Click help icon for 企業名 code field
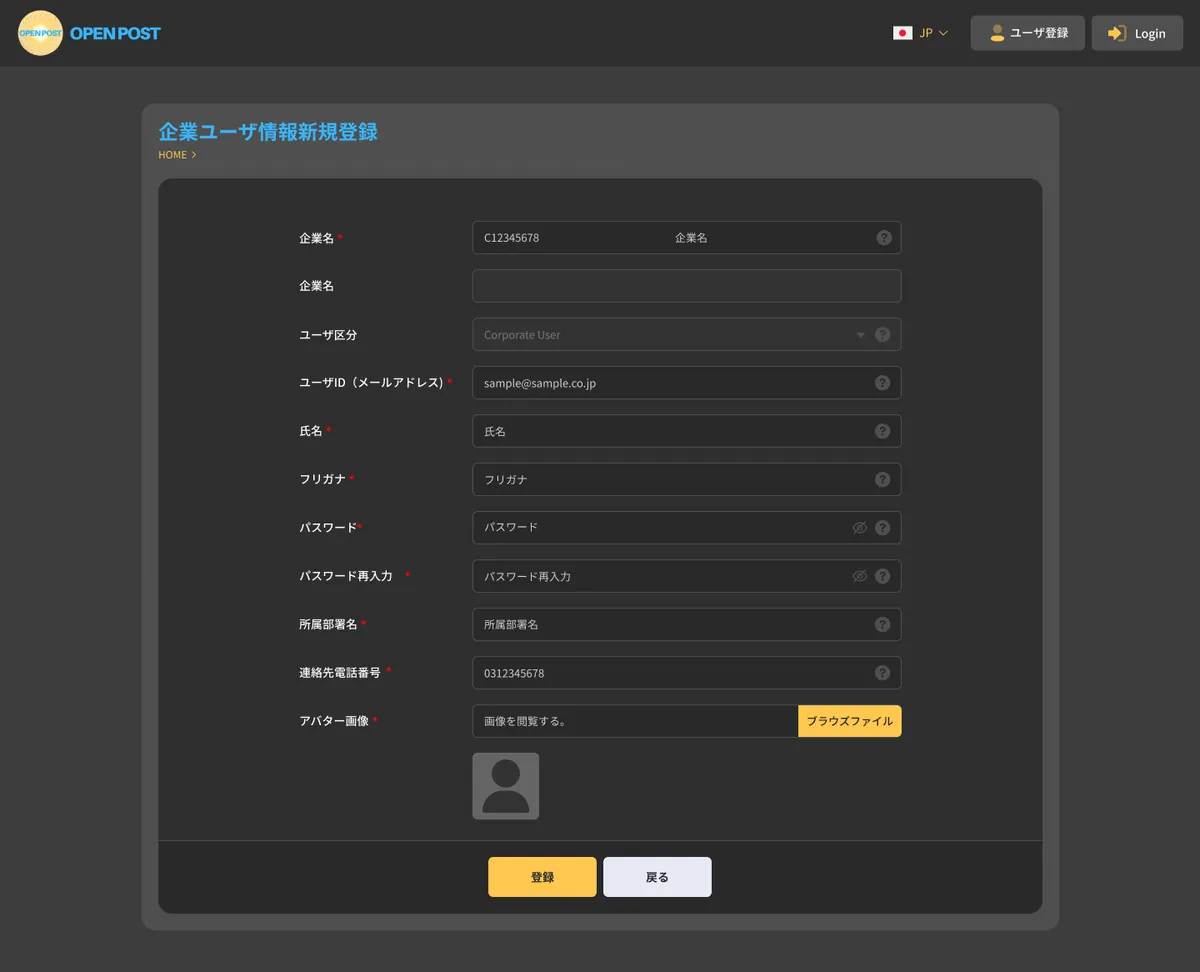1200x972 pixels. 883,238
